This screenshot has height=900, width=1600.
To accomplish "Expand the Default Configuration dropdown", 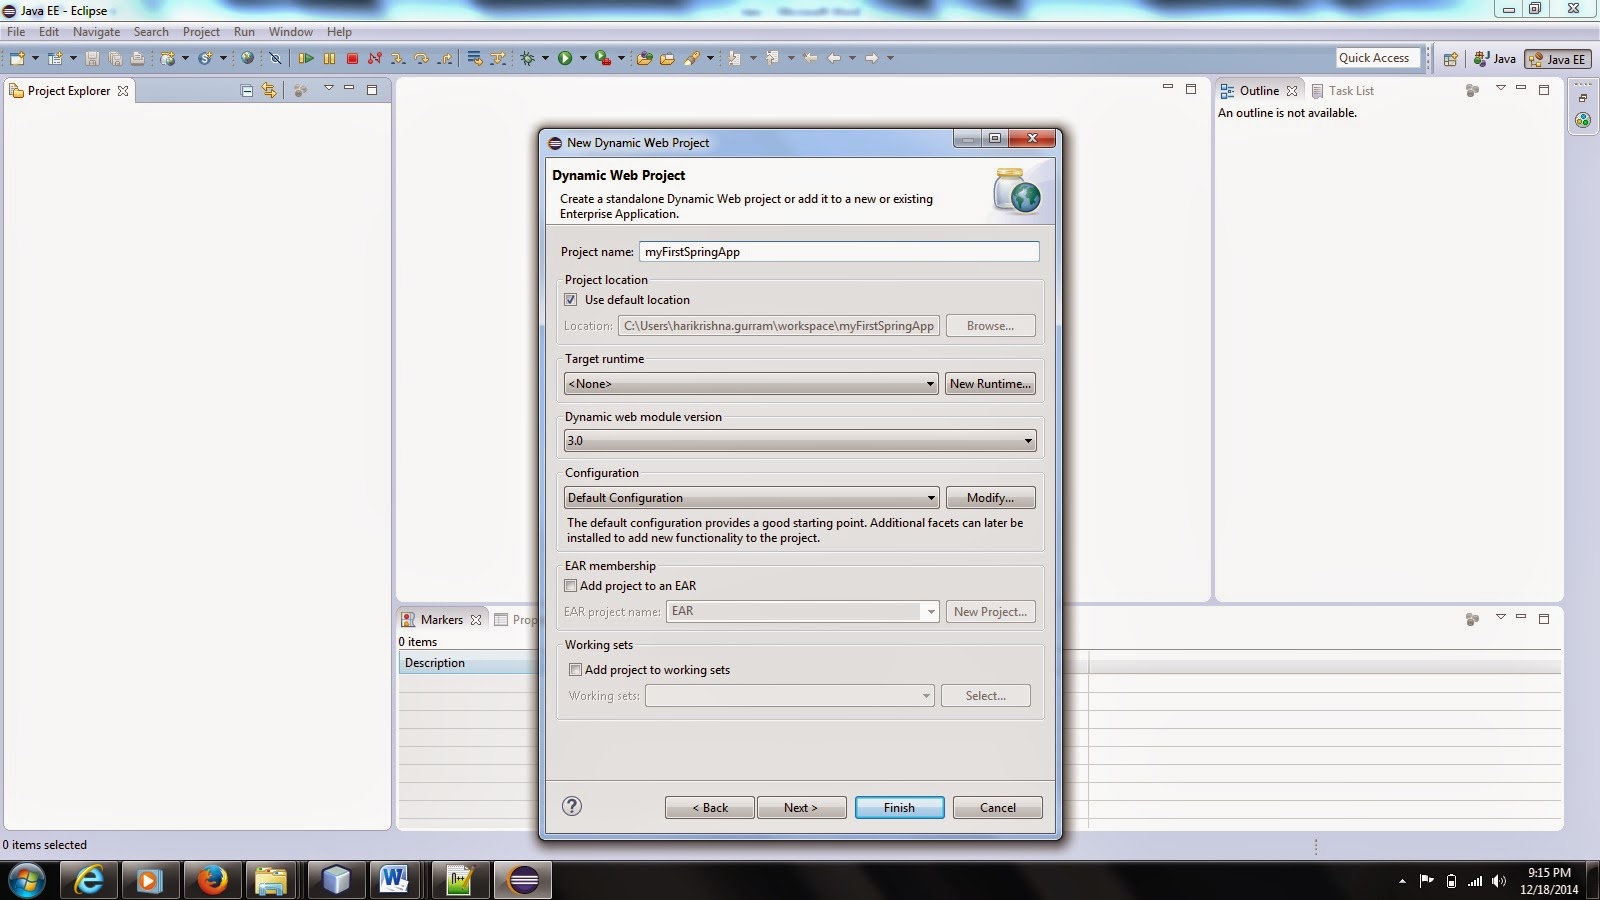I will point(930,497).
